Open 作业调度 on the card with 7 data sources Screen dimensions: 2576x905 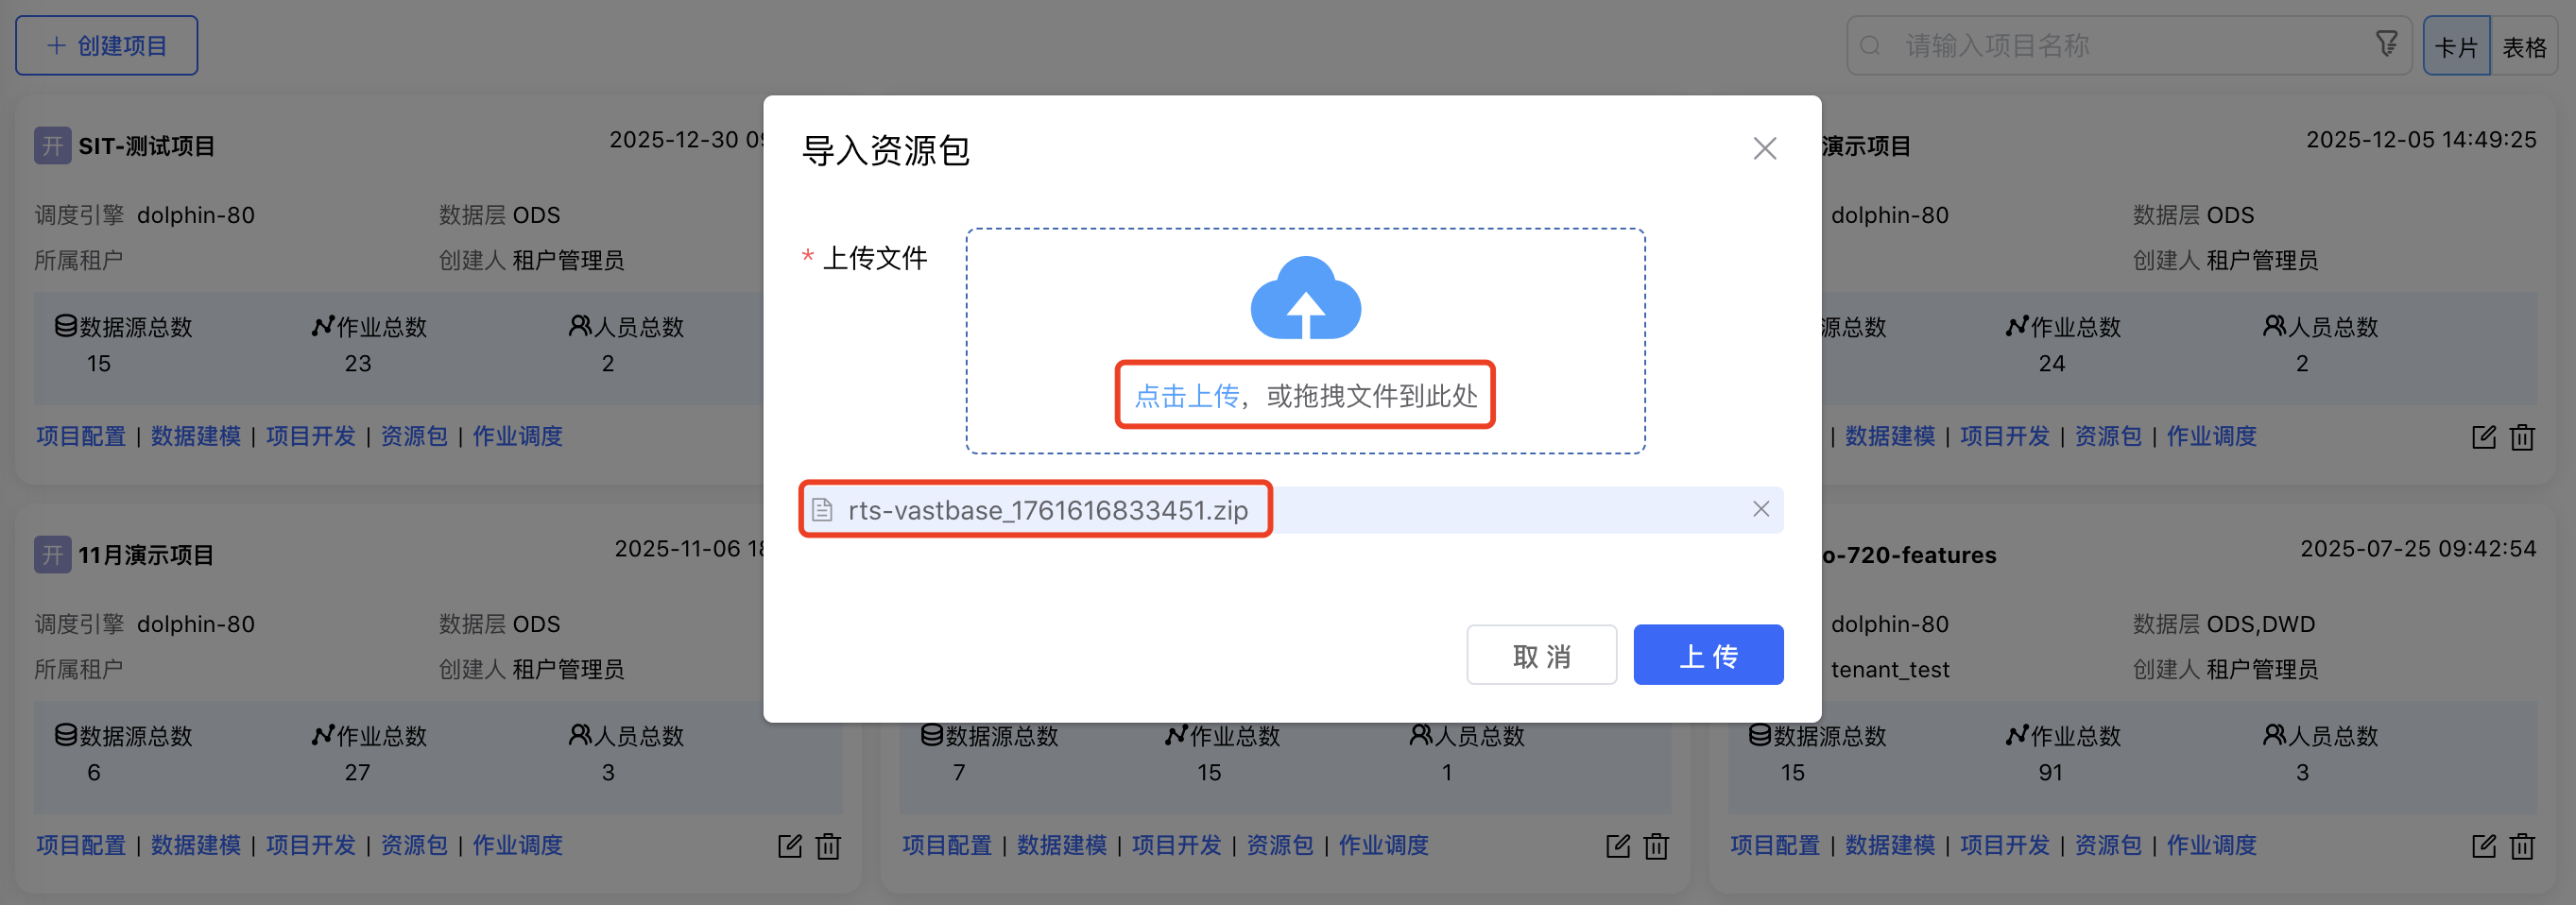click(x=1383, y=845)
